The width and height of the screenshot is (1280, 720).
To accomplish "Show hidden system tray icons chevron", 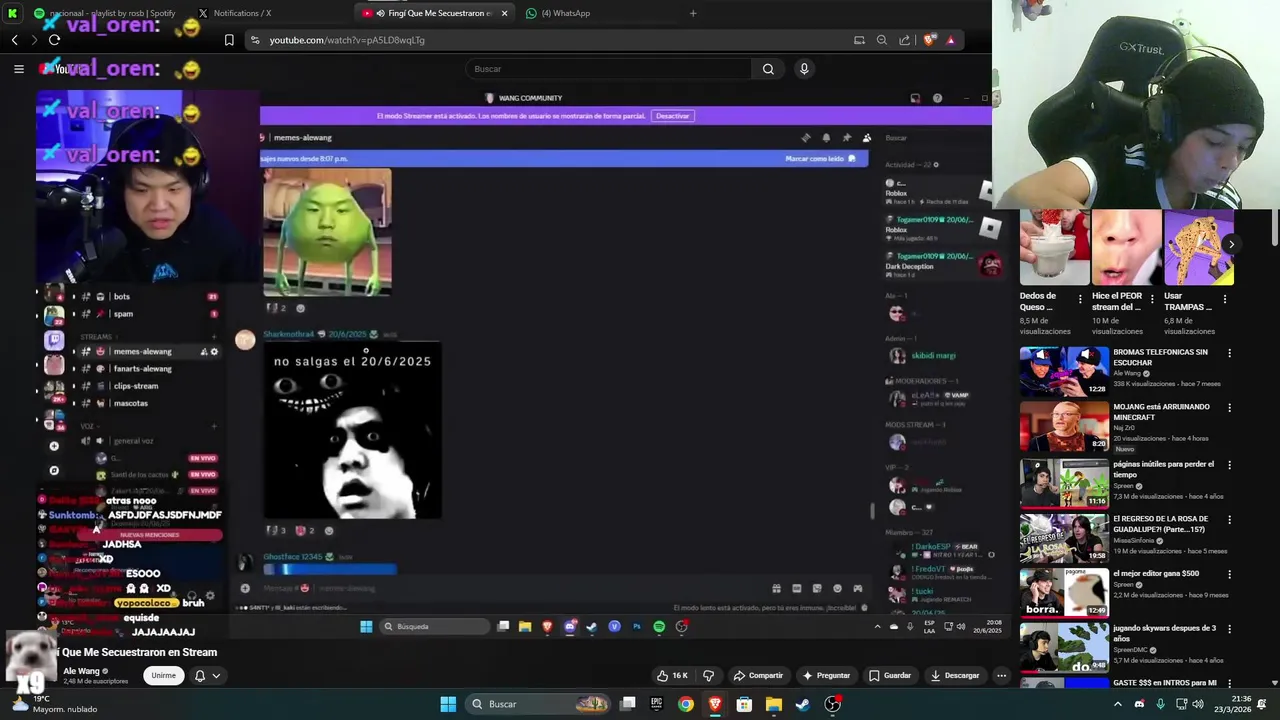I will coord(1120,704).
